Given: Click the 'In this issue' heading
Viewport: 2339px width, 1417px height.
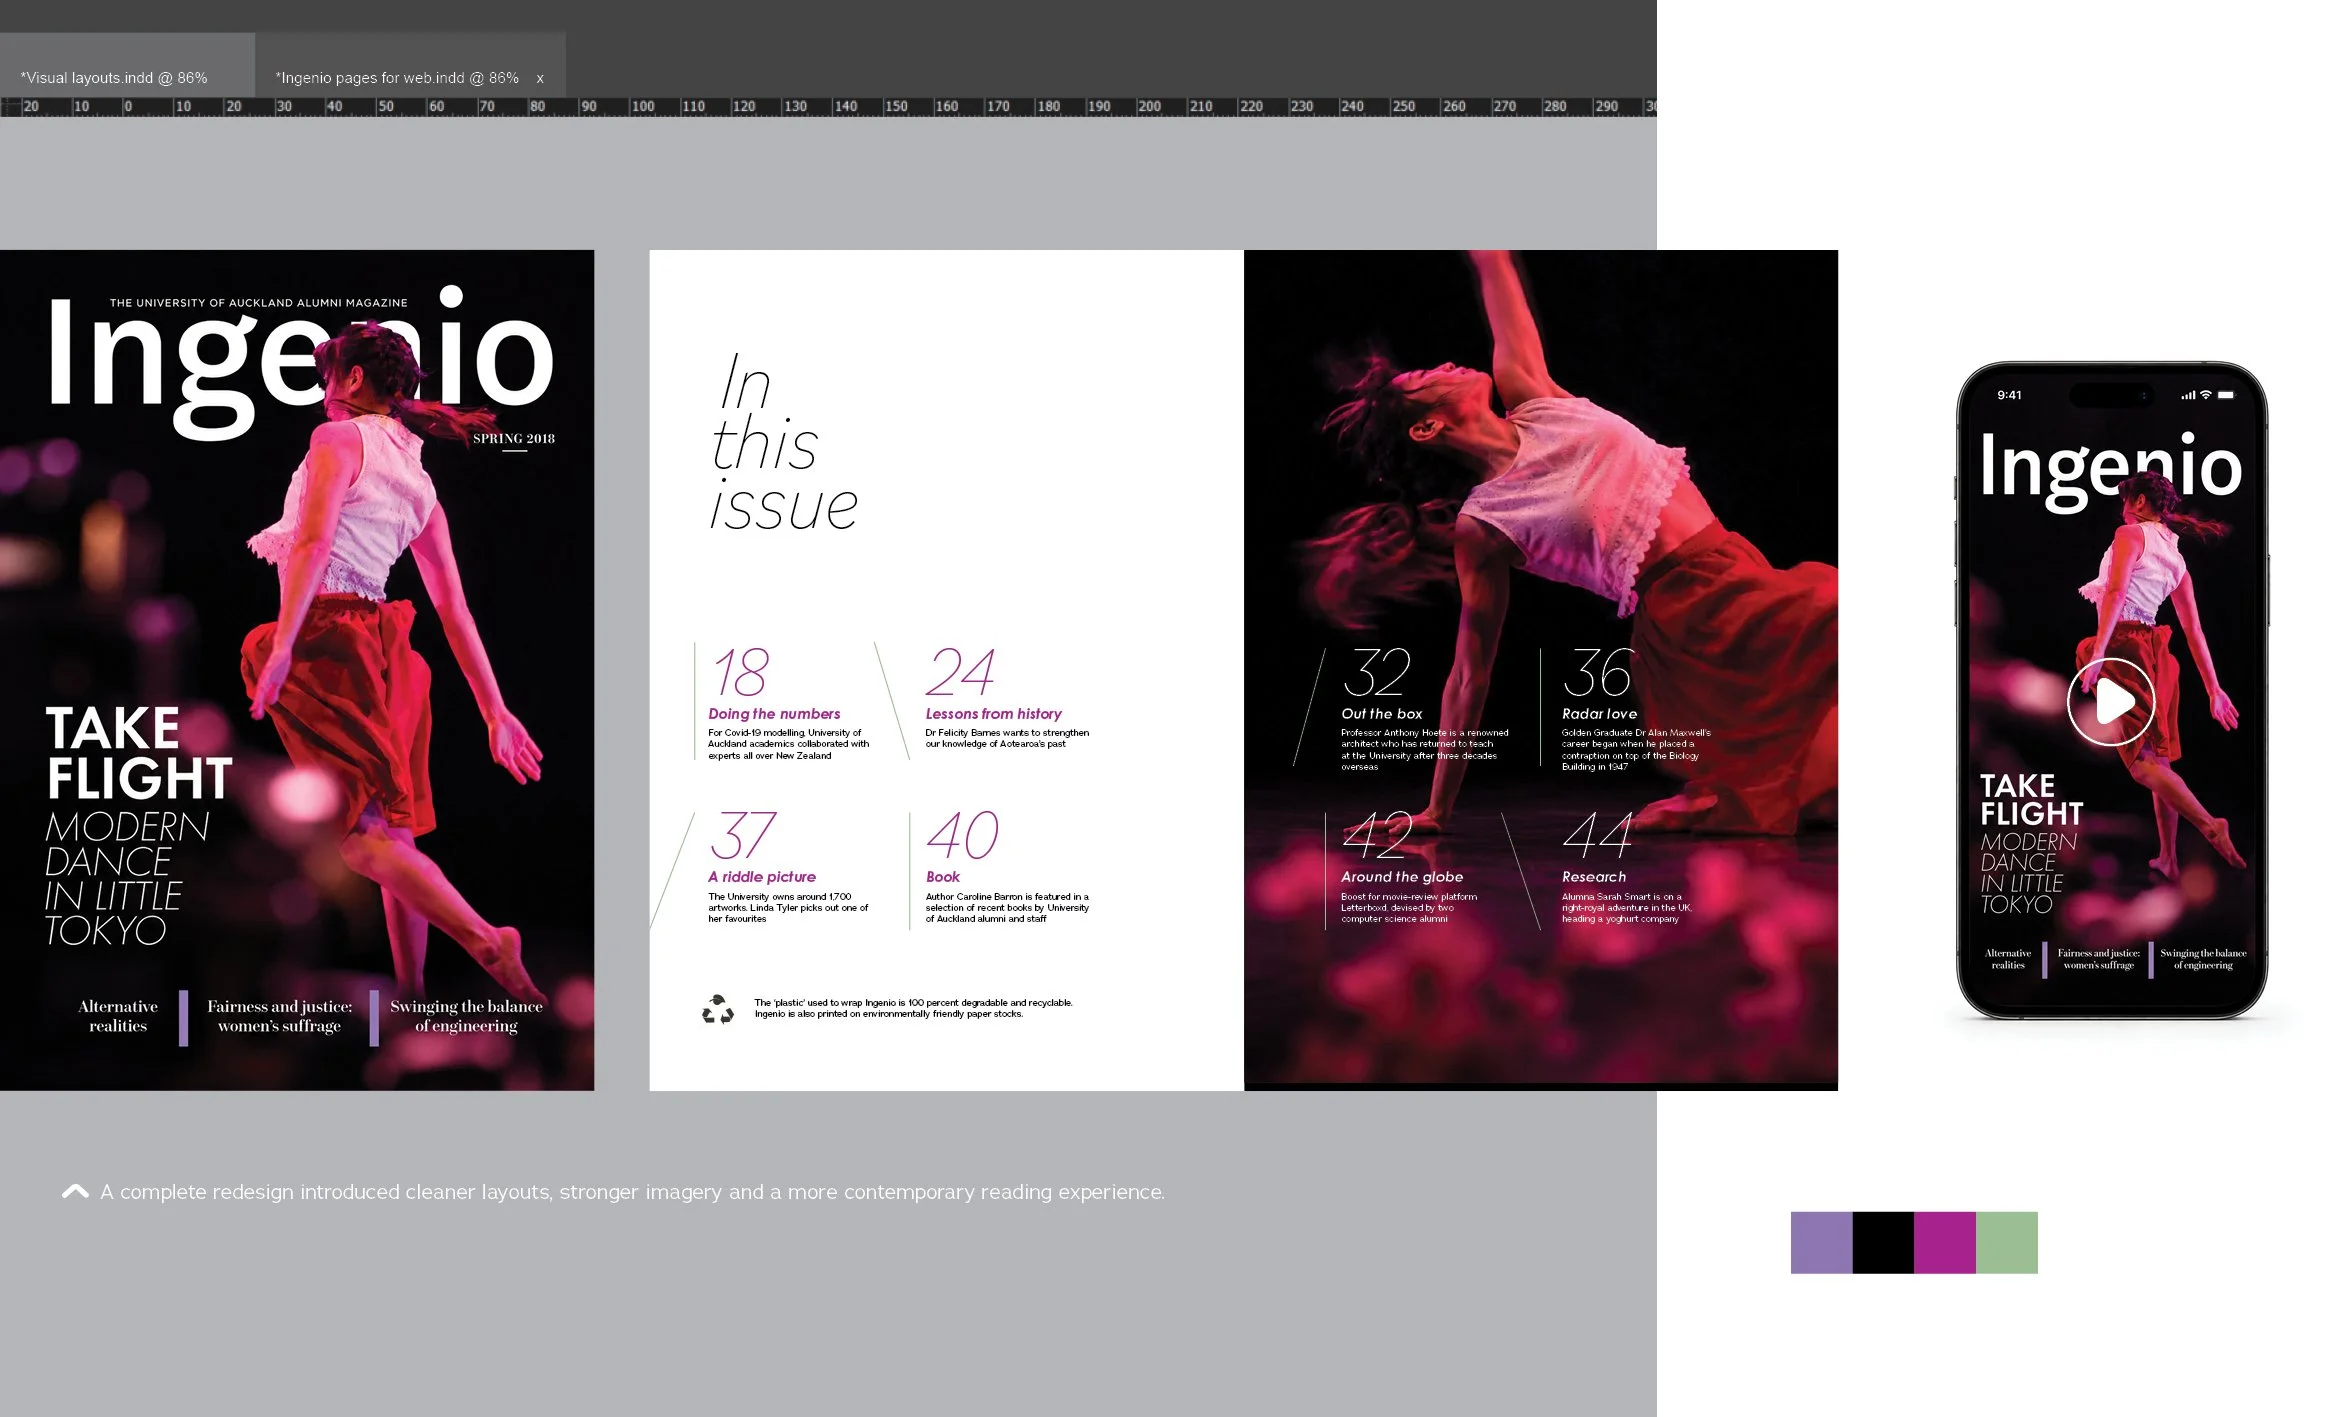Looking at the screenshot, I should tap(783, 441).
